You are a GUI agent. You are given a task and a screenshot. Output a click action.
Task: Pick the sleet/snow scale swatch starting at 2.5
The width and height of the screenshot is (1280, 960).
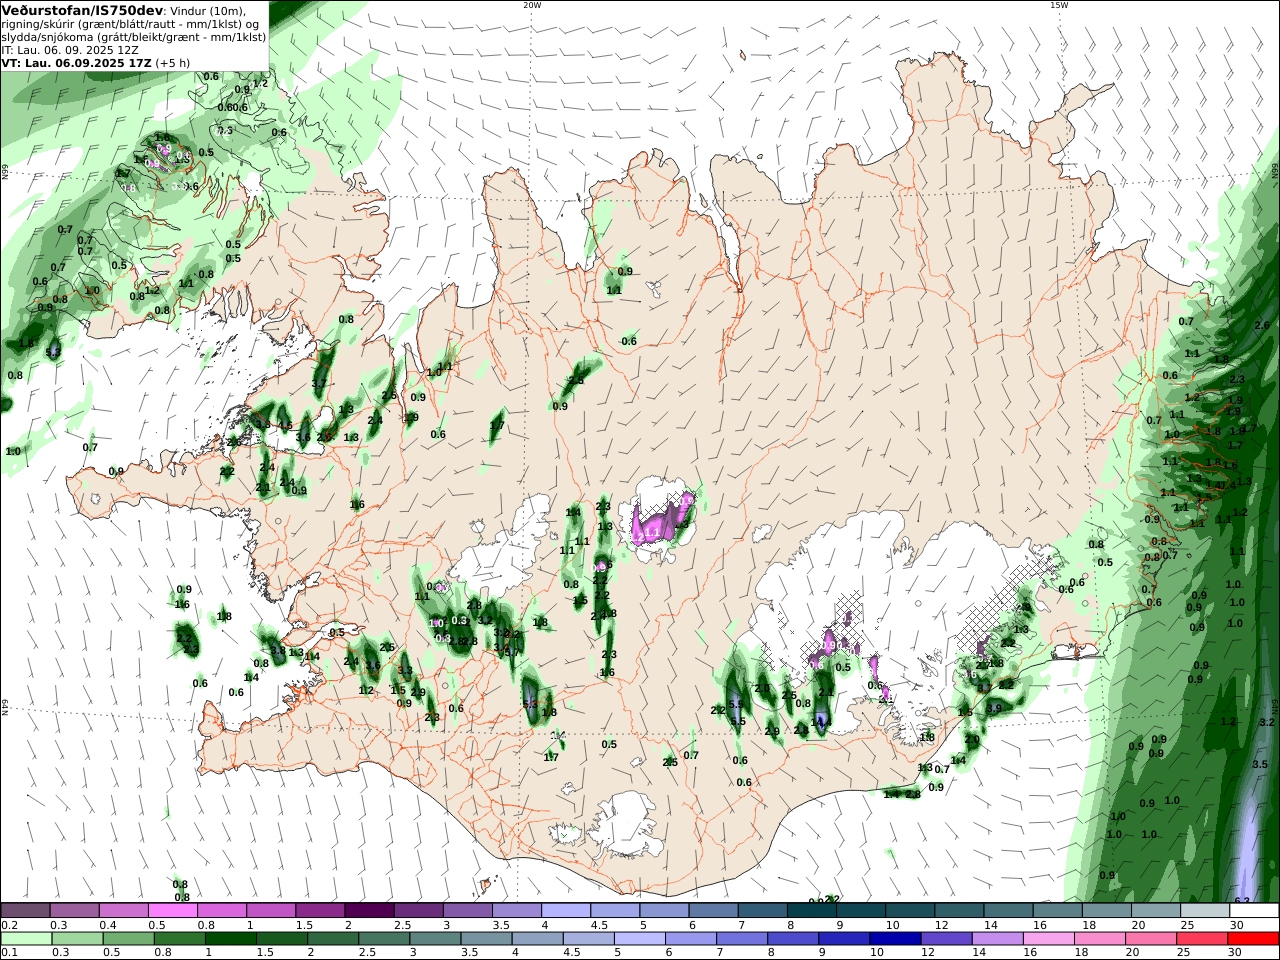[x=419, y=910]
